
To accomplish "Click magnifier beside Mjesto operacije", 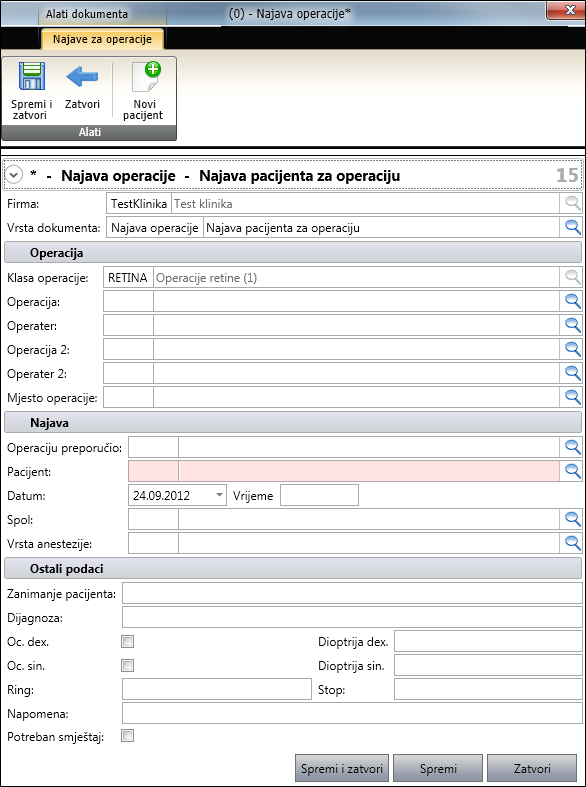I will pyautogui.click(x=572, y=397).
